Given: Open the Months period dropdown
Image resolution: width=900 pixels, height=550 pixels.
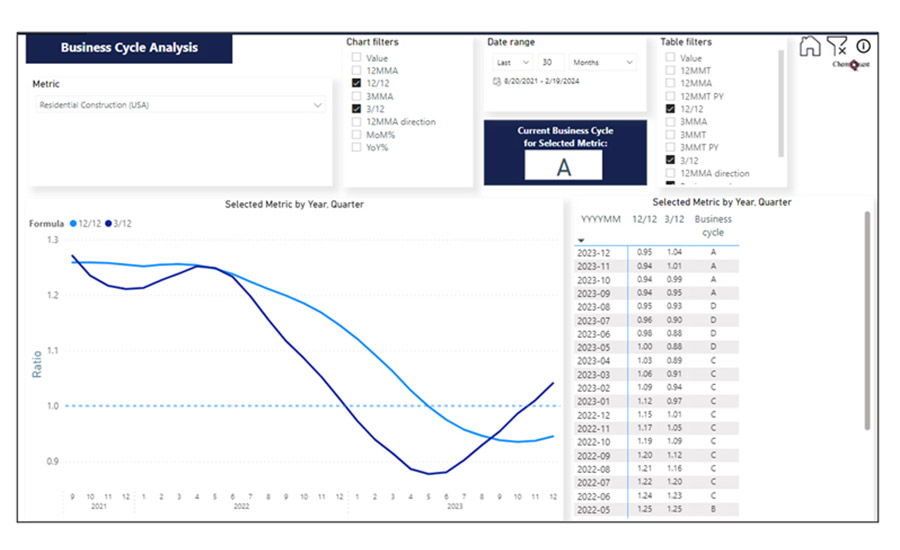Looking at the screenshot, I should click(x=603, y=63).
